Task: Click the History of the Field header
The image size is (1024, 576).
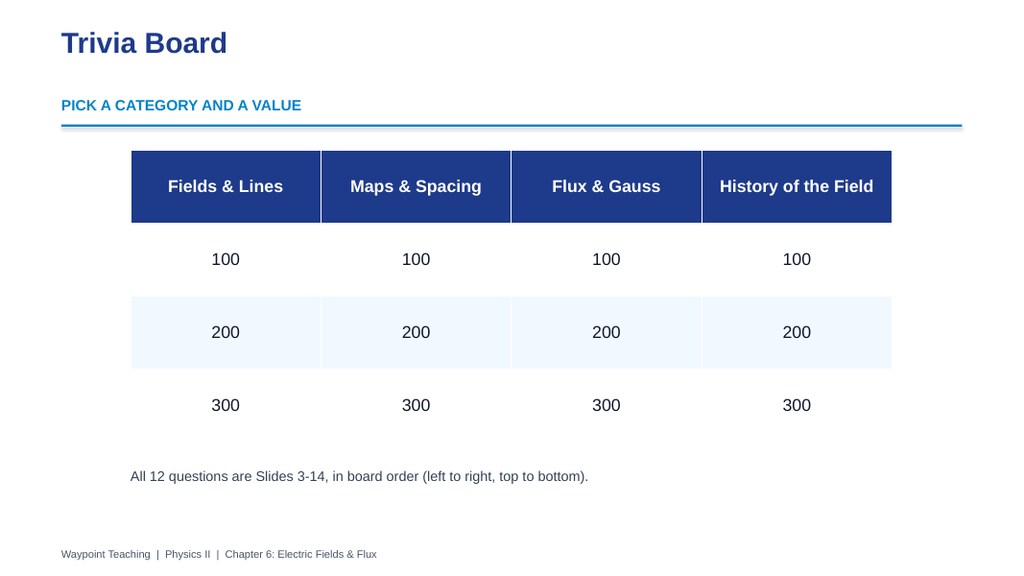Action: pos(797,187)
